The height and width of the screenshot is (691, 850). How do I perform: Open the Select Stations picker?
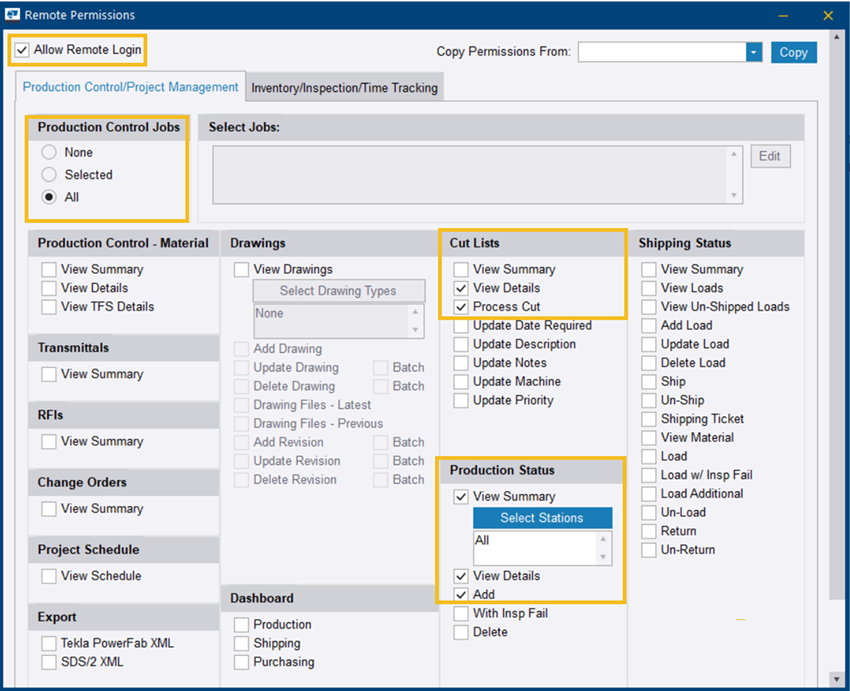(542, 518)
